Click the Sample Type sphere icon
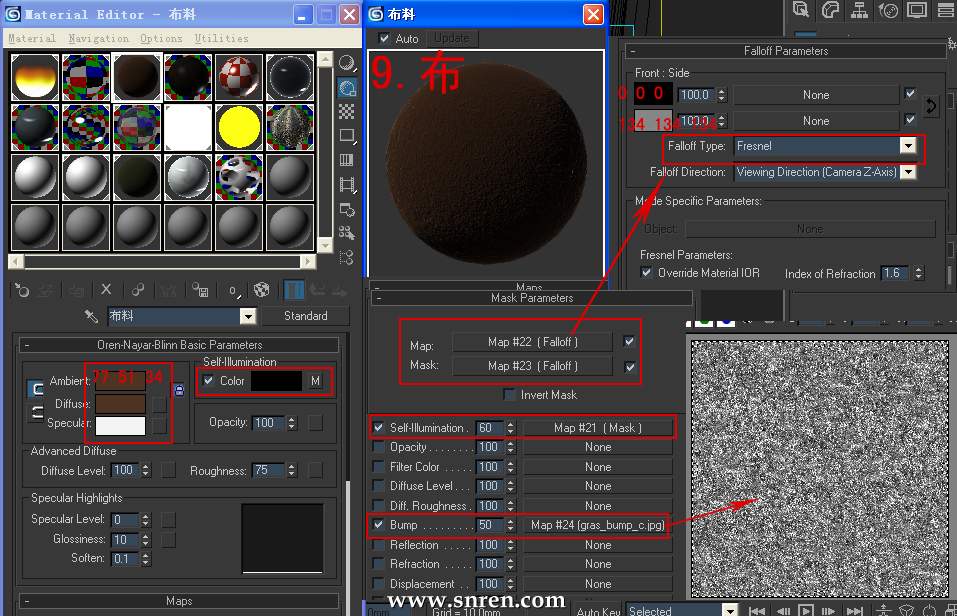Screen dimensions: 957x616 [347, 63]
